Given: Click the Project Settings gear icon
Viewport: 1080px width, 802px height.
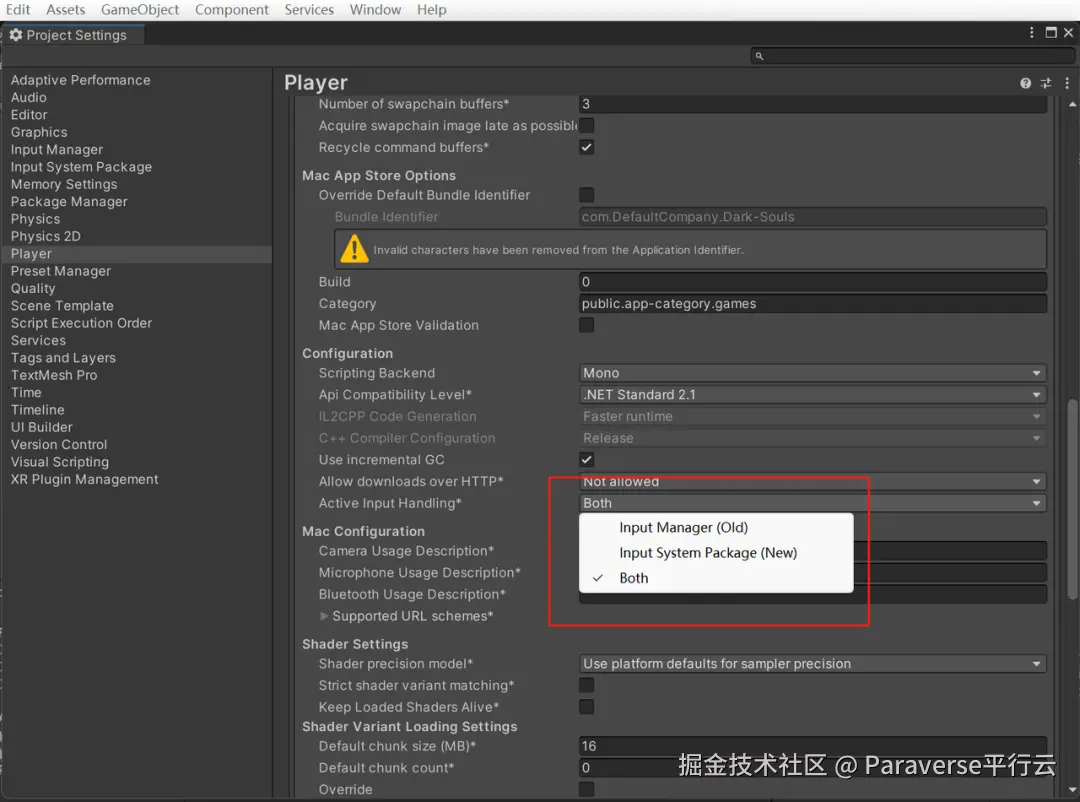Looking at the screenshot, I should (x=16, y=35).
